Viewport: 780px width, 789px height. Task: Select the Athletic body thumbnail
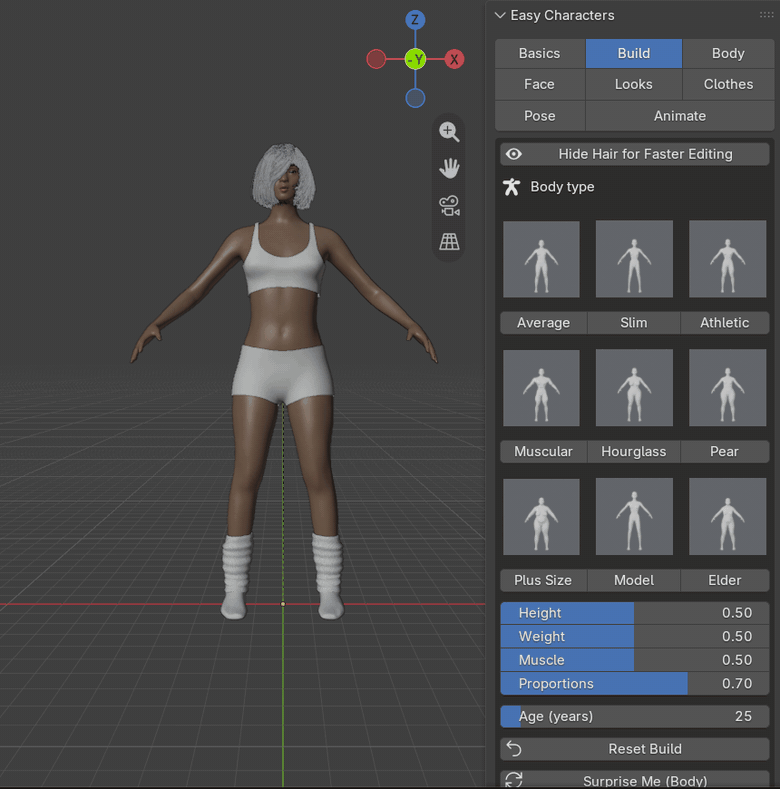coord(728,259)
